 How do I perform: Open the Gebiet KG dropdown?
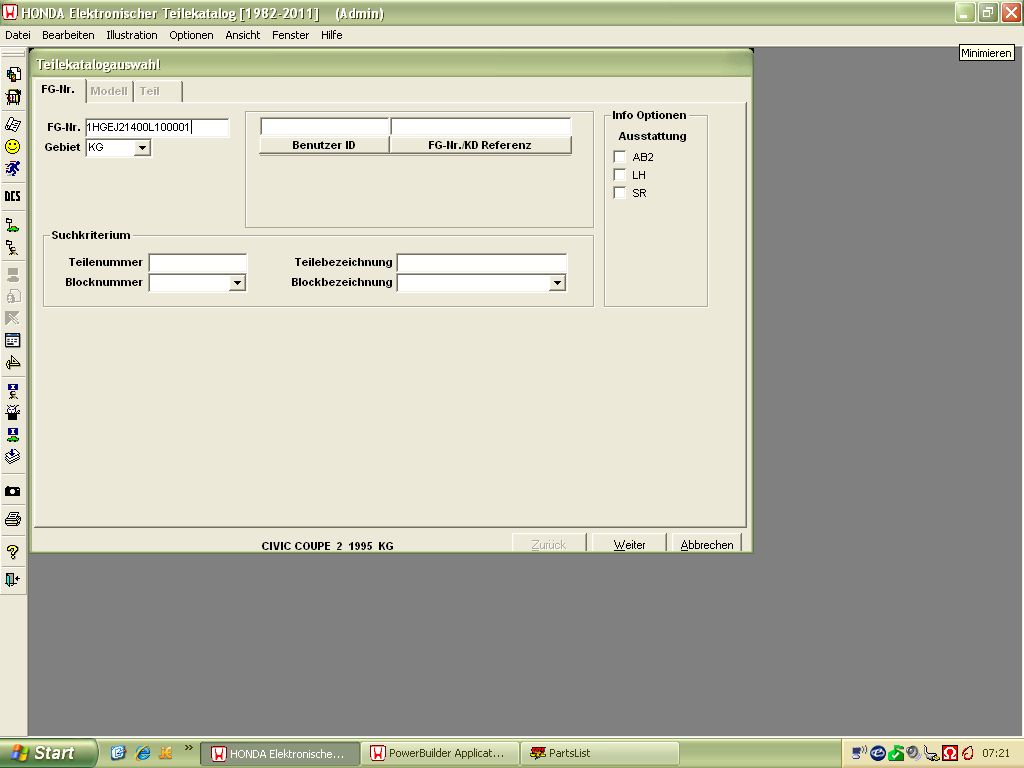click(142, 148)
